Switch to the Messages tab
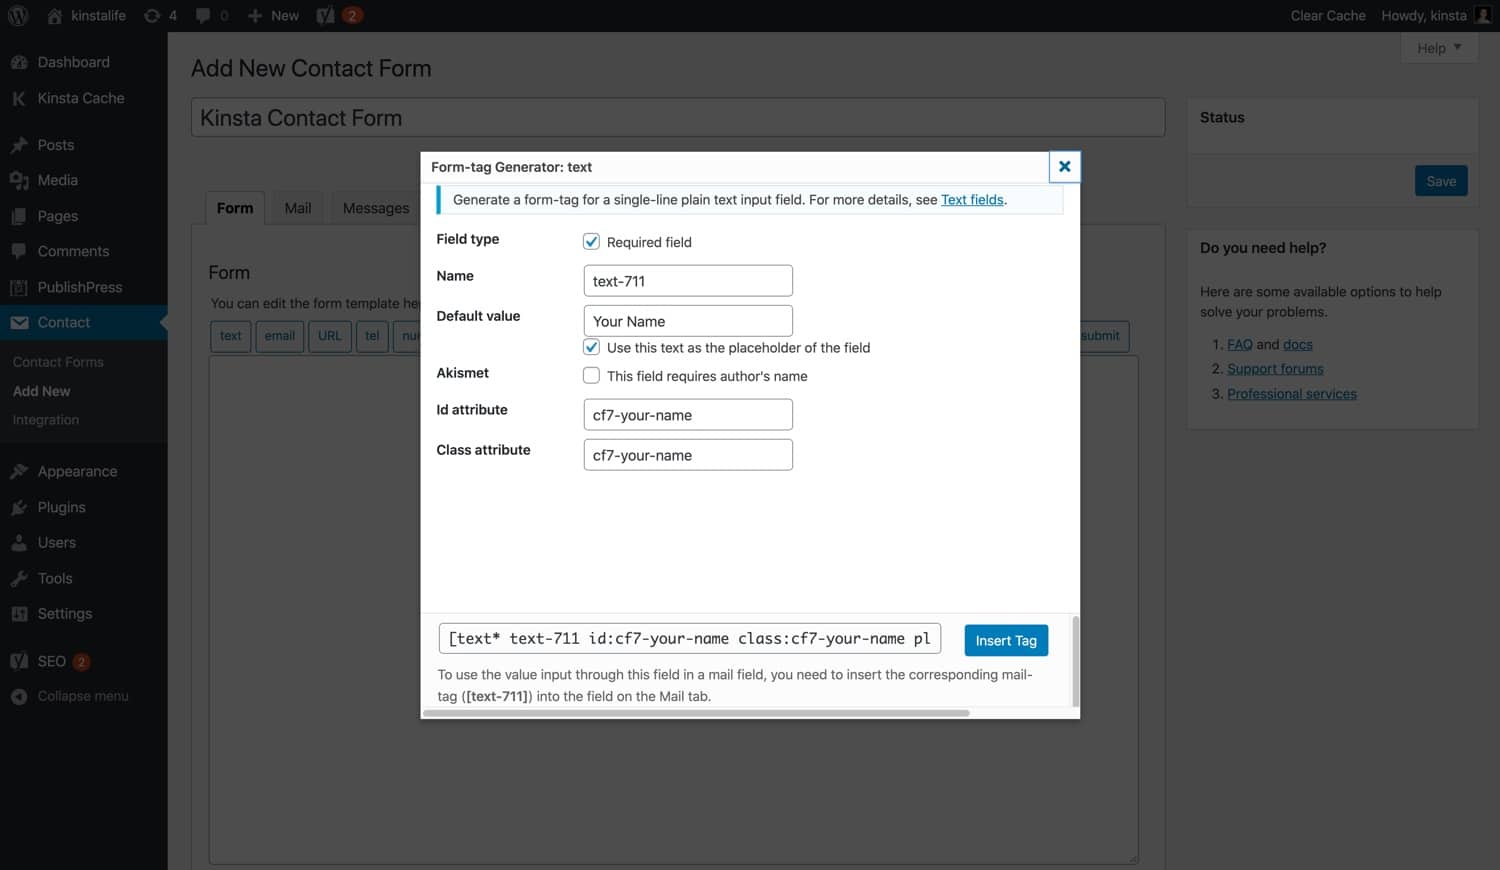This screenshot has width=1500, height=870. pos(375,207)
